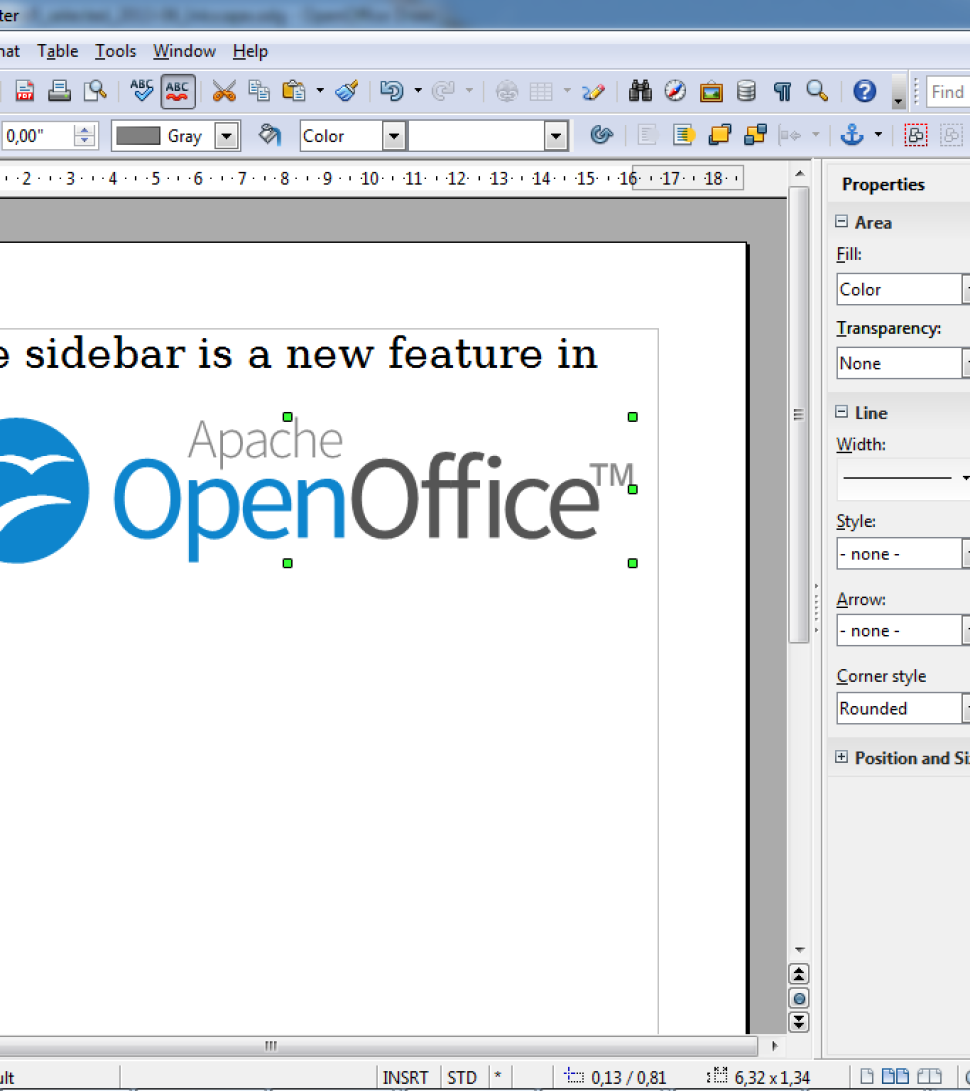The width and height of the screenshot is (970, 1091).
Task: Open the Window menu
Action: (184, 51)
